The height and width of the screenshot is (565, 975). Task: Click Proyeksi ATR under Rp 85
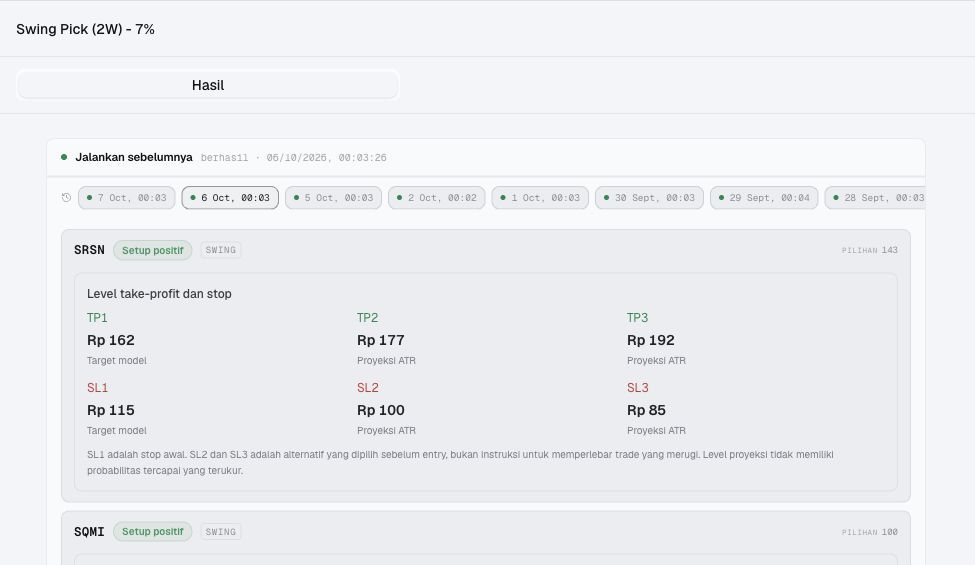[x=656, y=431]
